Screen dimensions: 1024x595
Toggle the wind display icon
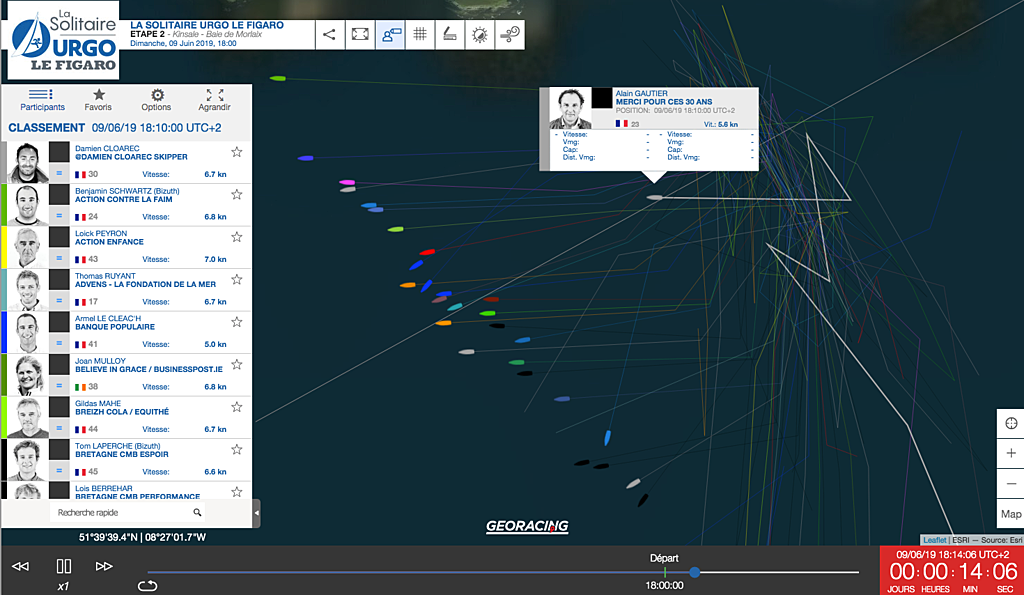pos(510,35)
